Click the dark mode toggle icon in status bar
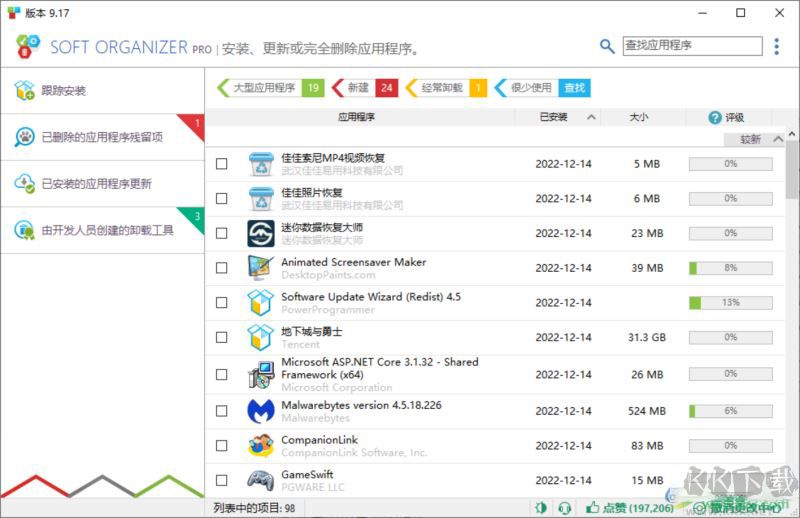This screenshot has height=518, width=800. coord(541,508)
